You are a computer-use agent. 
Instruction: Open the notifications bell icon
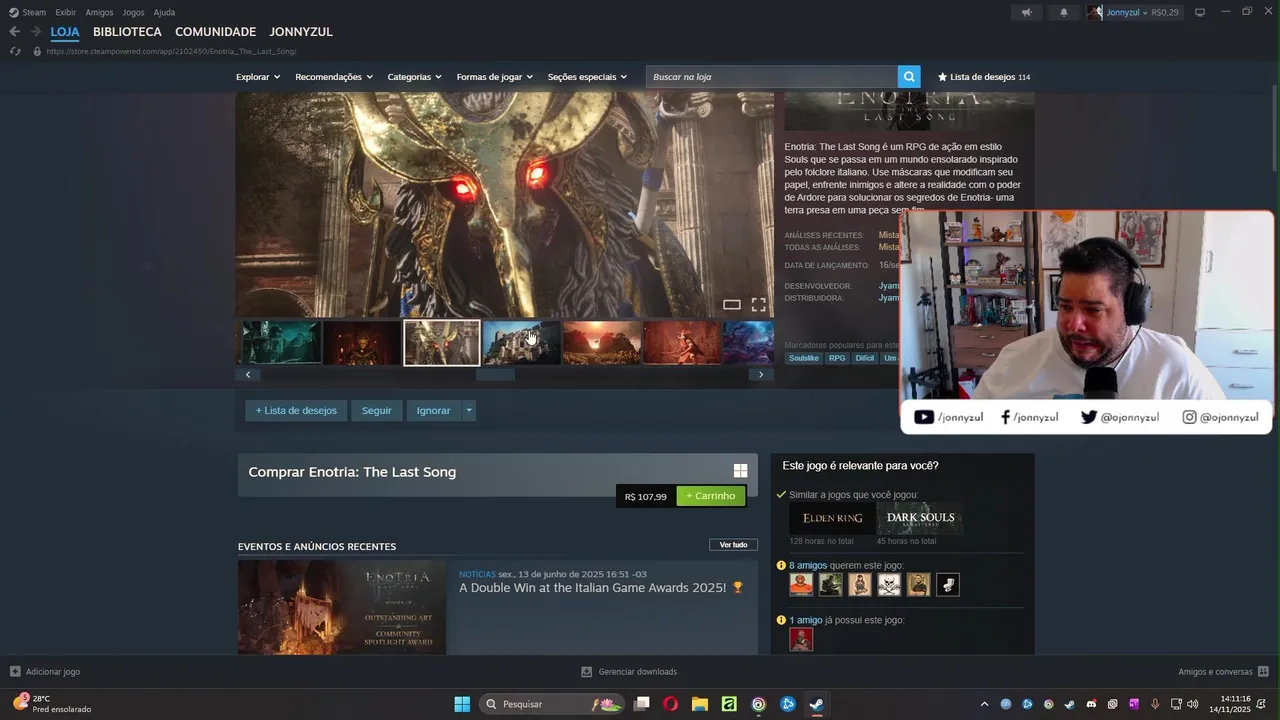pyautogui.click(x=1063, y=12)
